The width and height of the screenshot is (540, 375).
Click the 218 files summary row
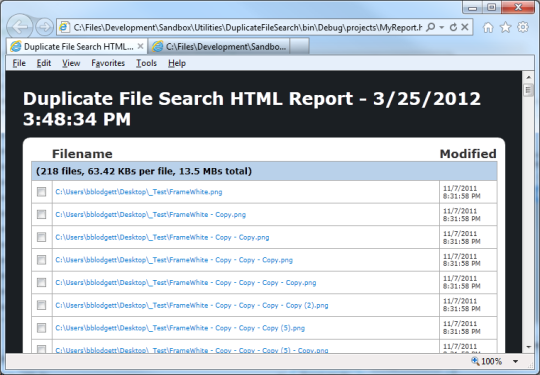click(264, 171)
